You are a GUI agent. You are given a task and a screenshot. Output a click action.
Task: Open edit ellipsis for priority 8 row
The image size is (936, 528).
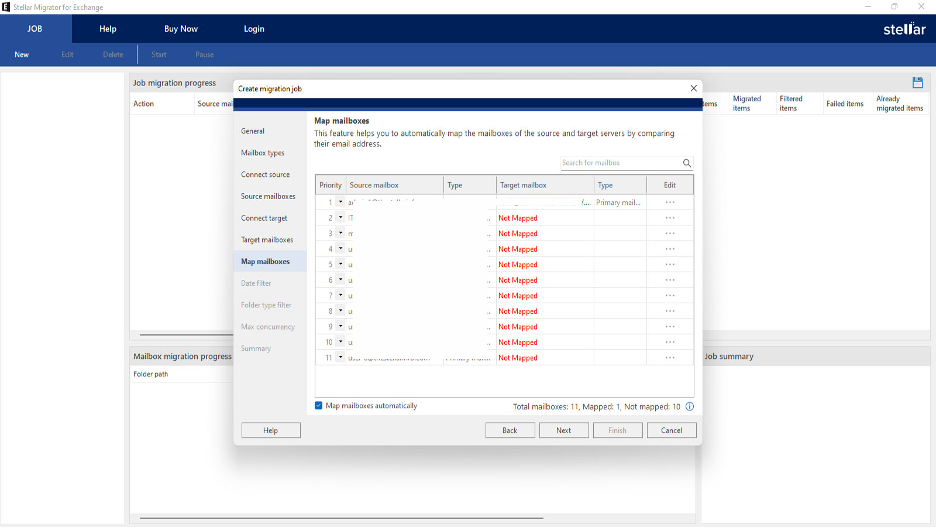pos(670,311)
